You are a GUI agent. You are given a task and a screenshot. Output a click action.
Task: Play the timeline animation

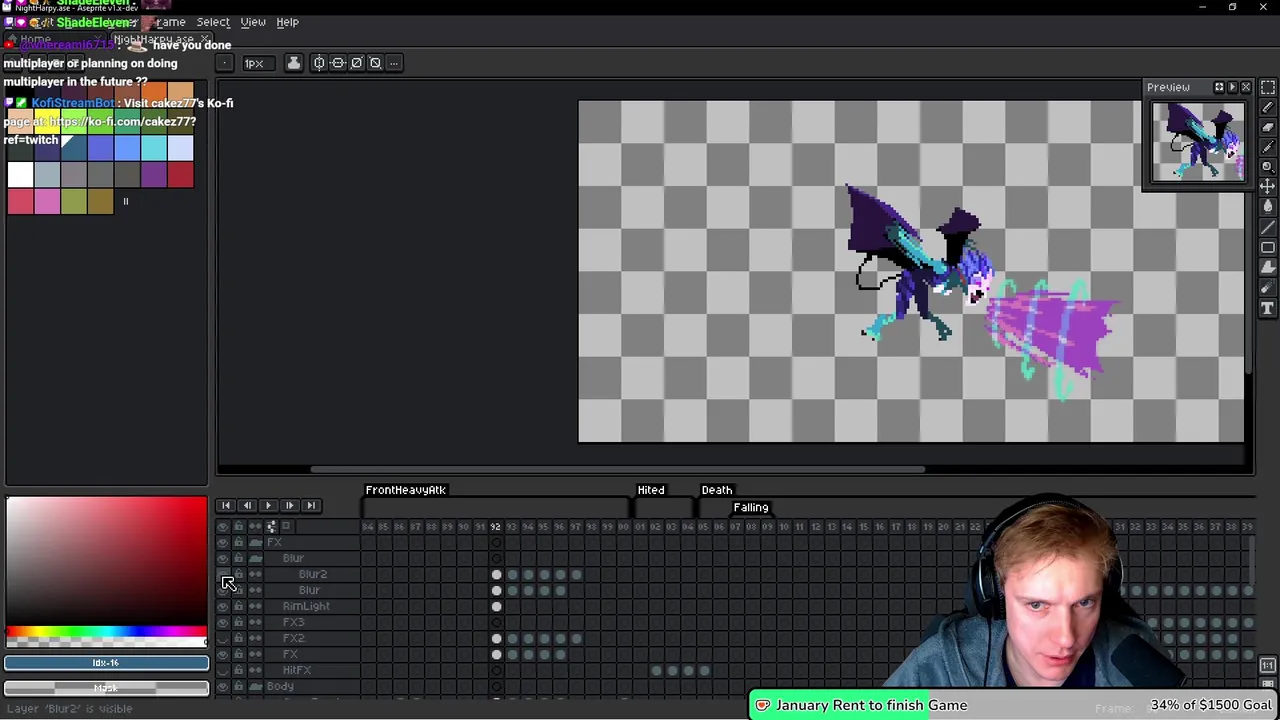(x=268, y=506)
